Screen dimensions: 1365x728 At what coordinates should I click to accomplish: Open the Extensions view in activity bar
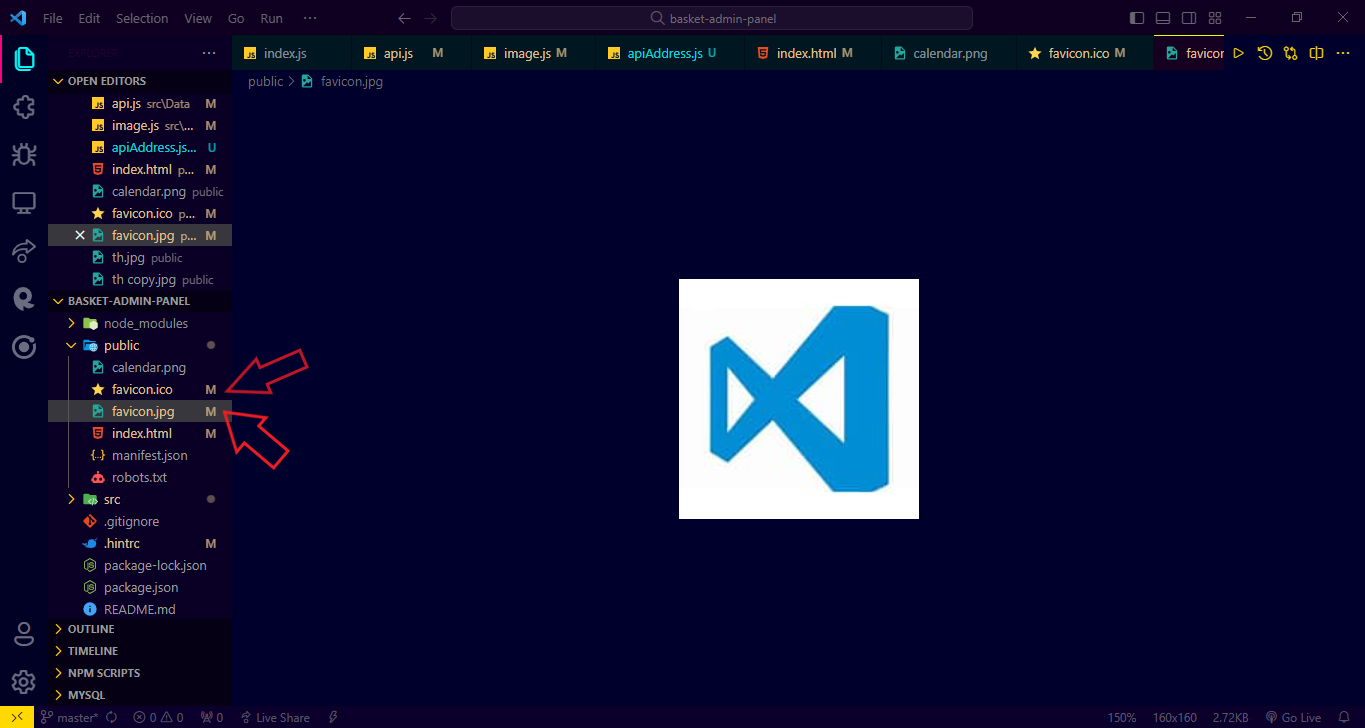tap(24, 108)
